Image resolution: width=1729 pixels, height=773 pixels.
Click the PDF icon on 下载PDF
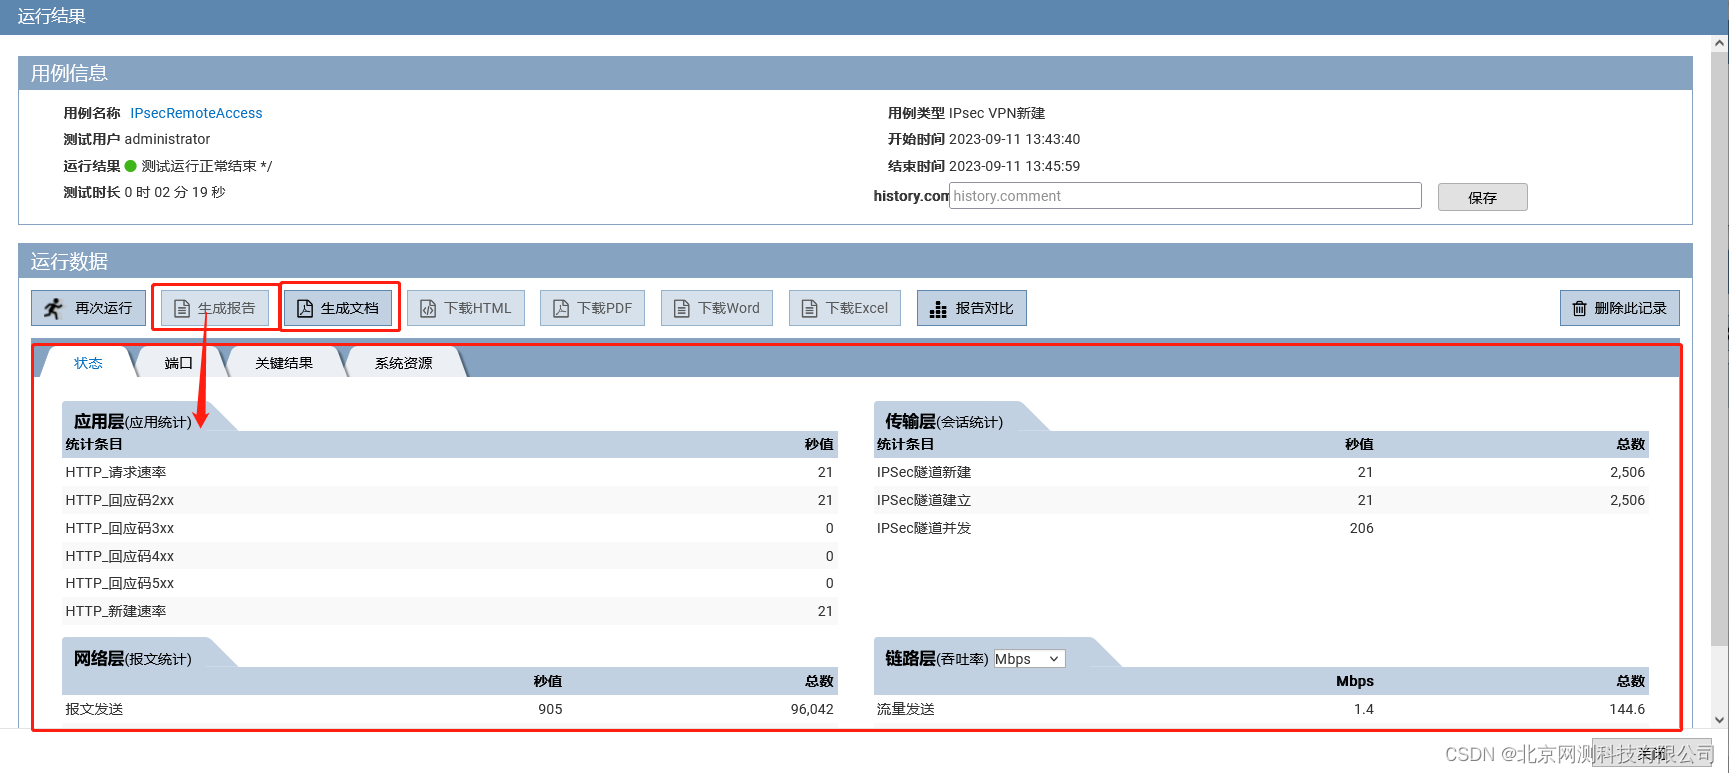click(x=561, y=309)
